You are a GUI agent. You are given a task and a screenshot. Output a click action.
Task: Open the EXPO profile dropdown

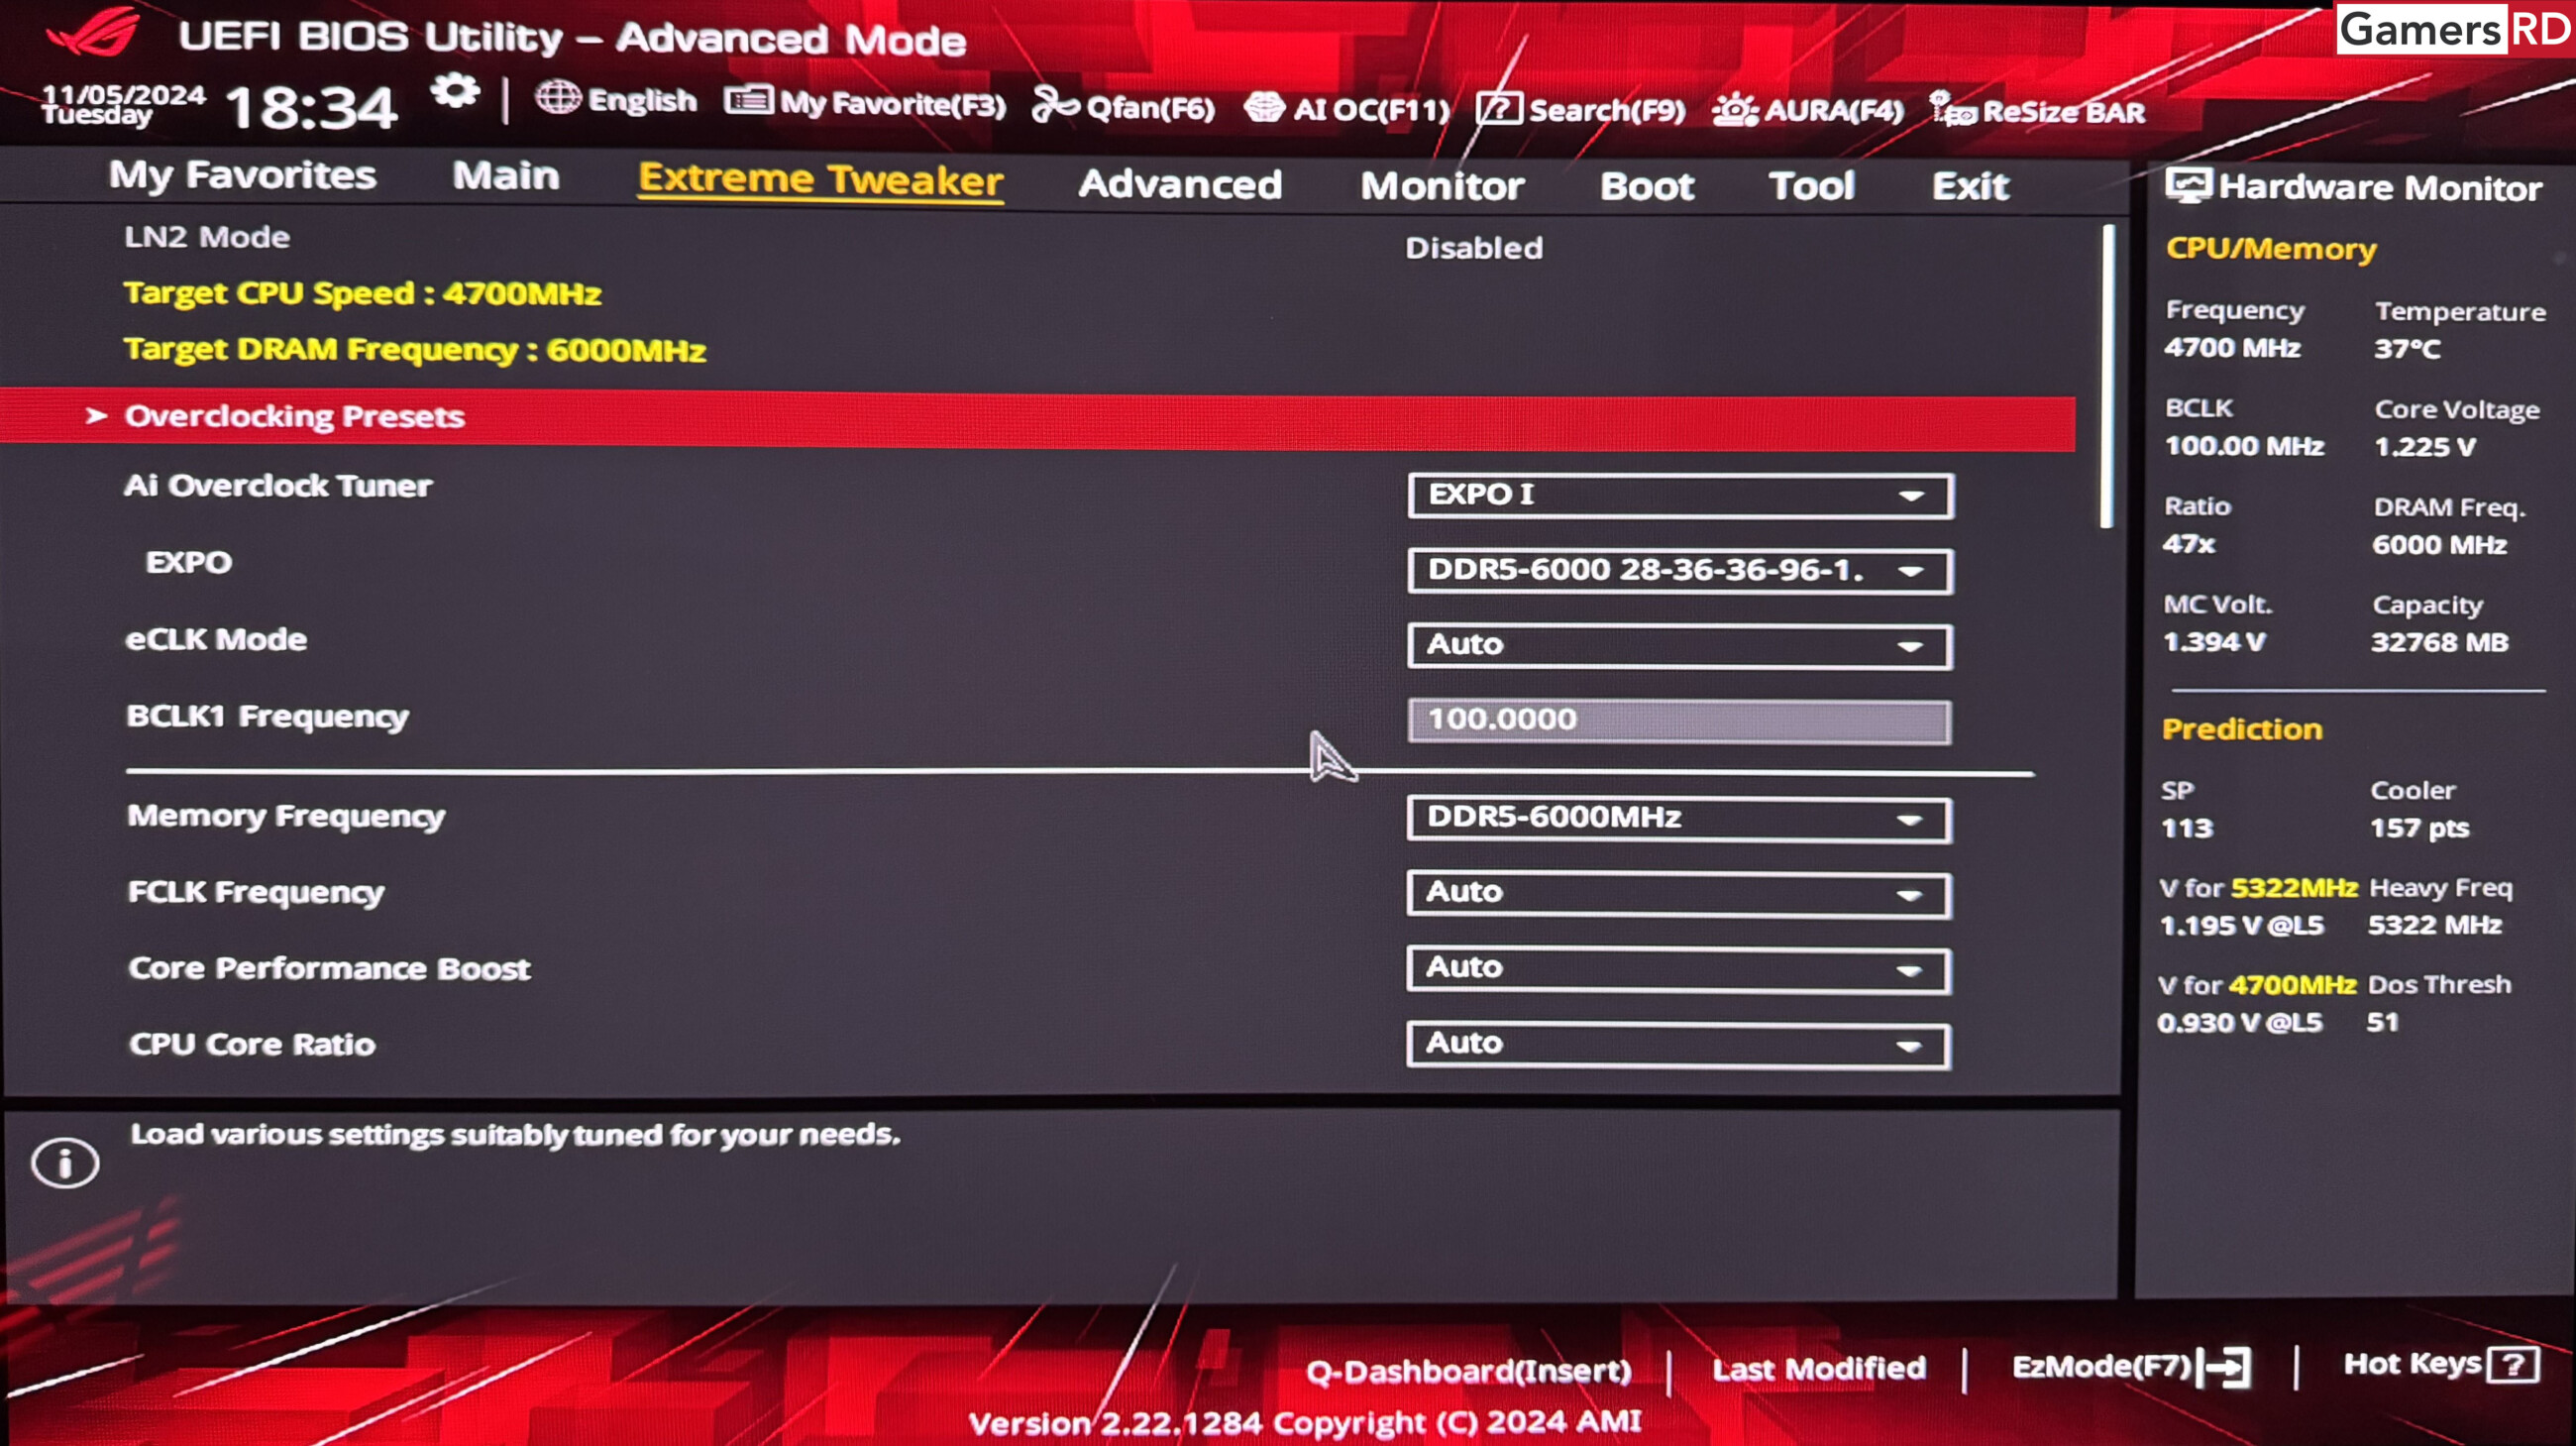coord(1680,571)
